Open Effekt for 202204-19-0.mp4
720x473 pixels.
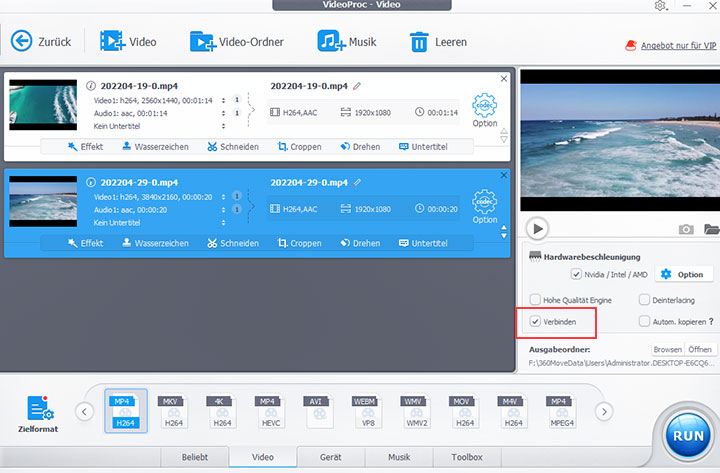coord(85,146)
